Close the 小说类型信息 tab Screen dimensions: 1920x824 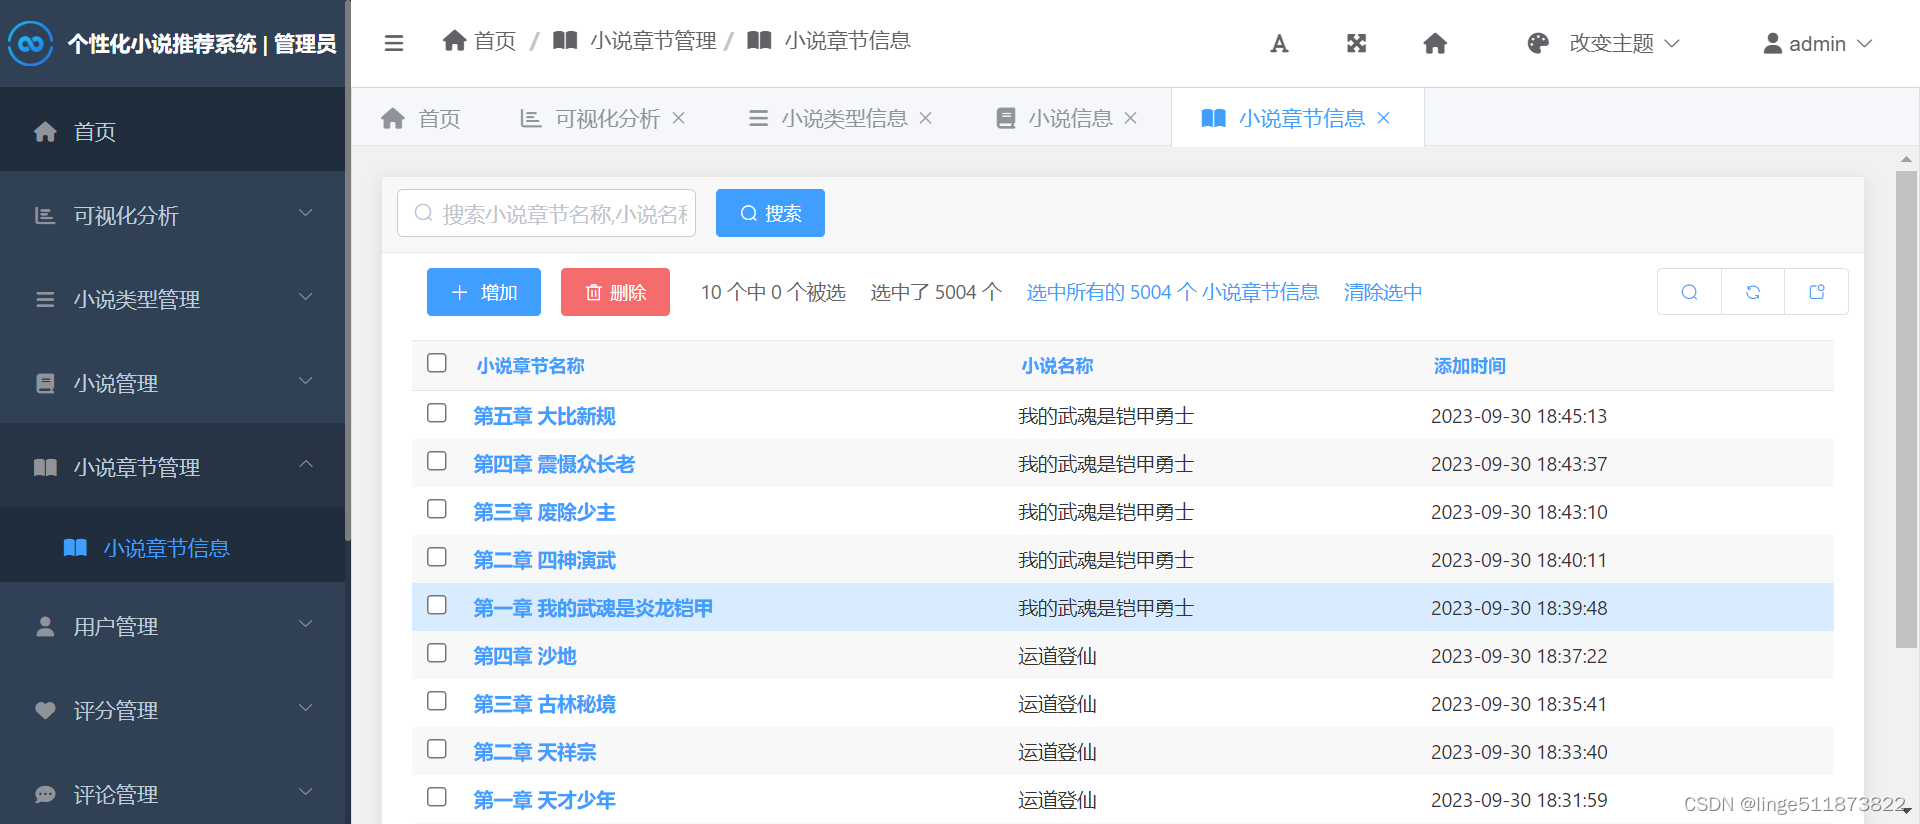925,118
